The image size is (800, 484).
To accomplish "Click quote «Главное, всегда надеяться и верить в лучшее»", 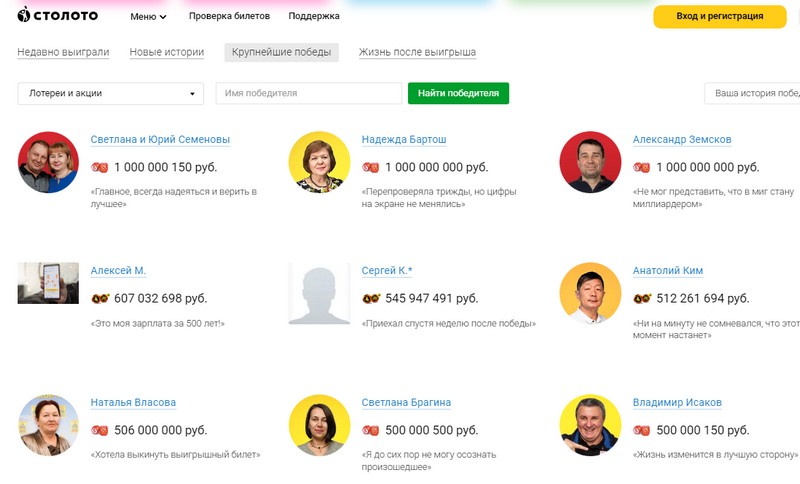I will pos(173,198).
